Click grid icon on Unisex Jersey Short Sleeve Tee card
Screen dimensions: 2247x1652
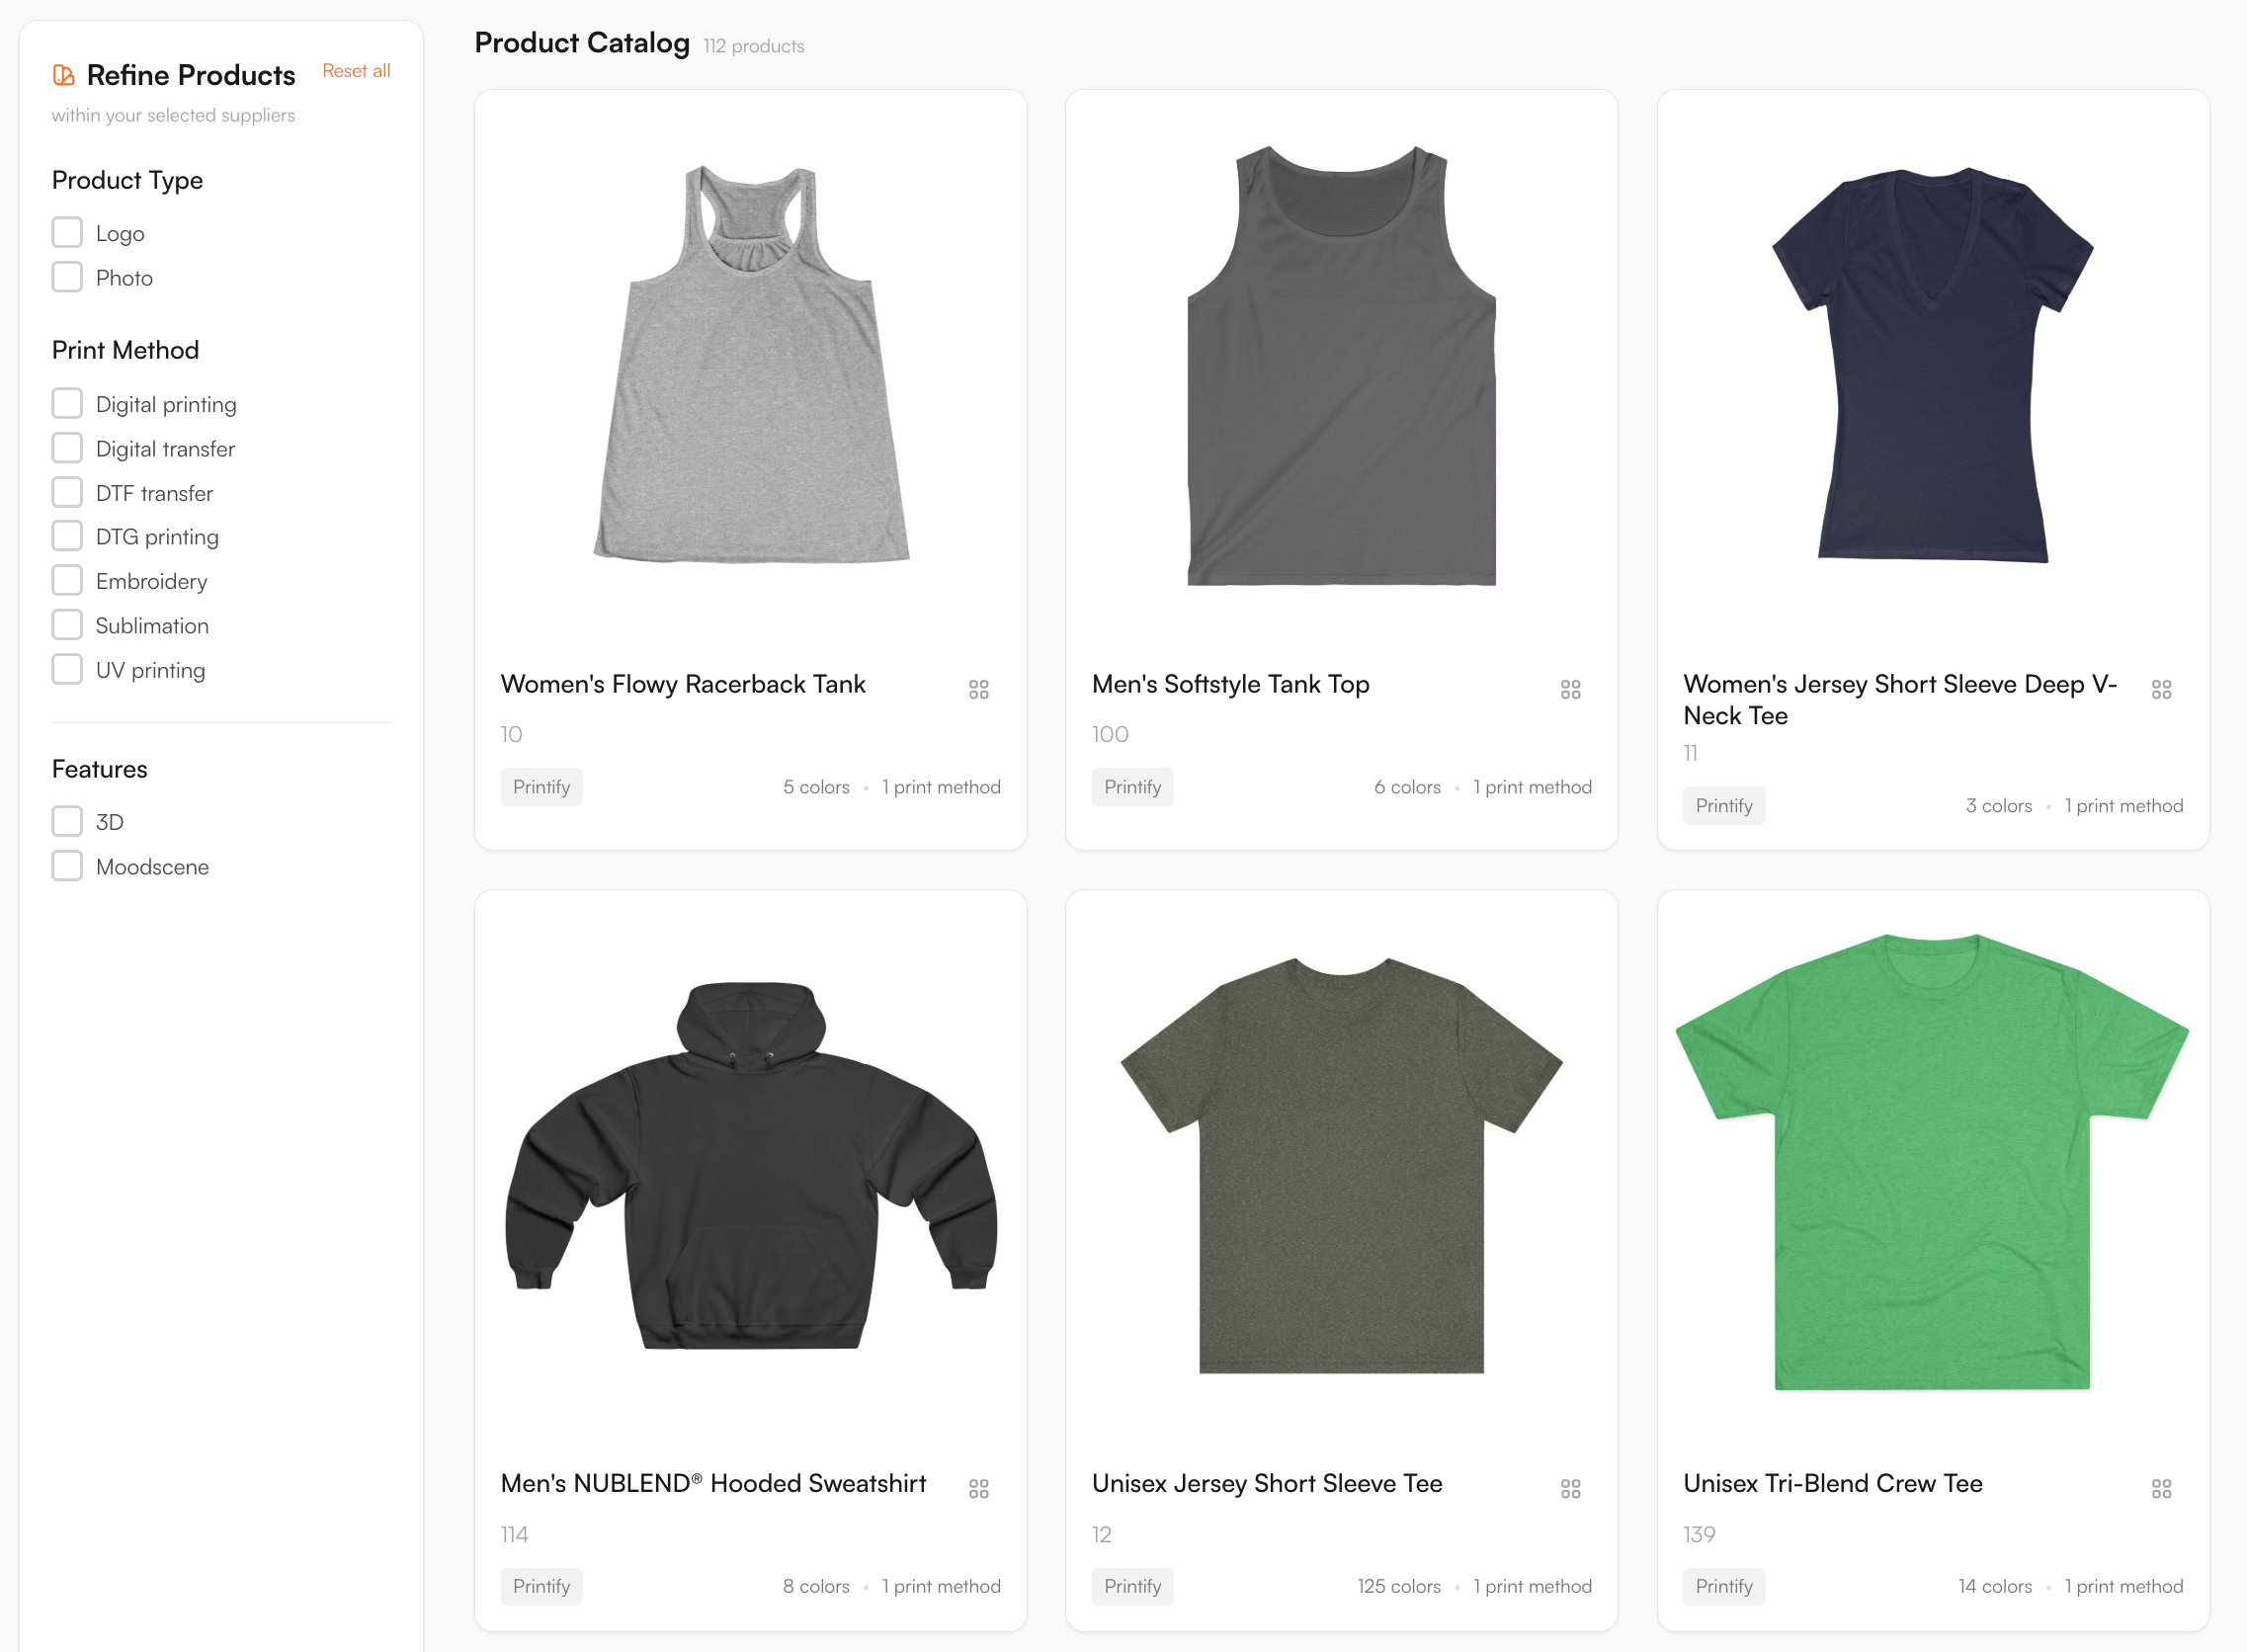point(1570,1488)
